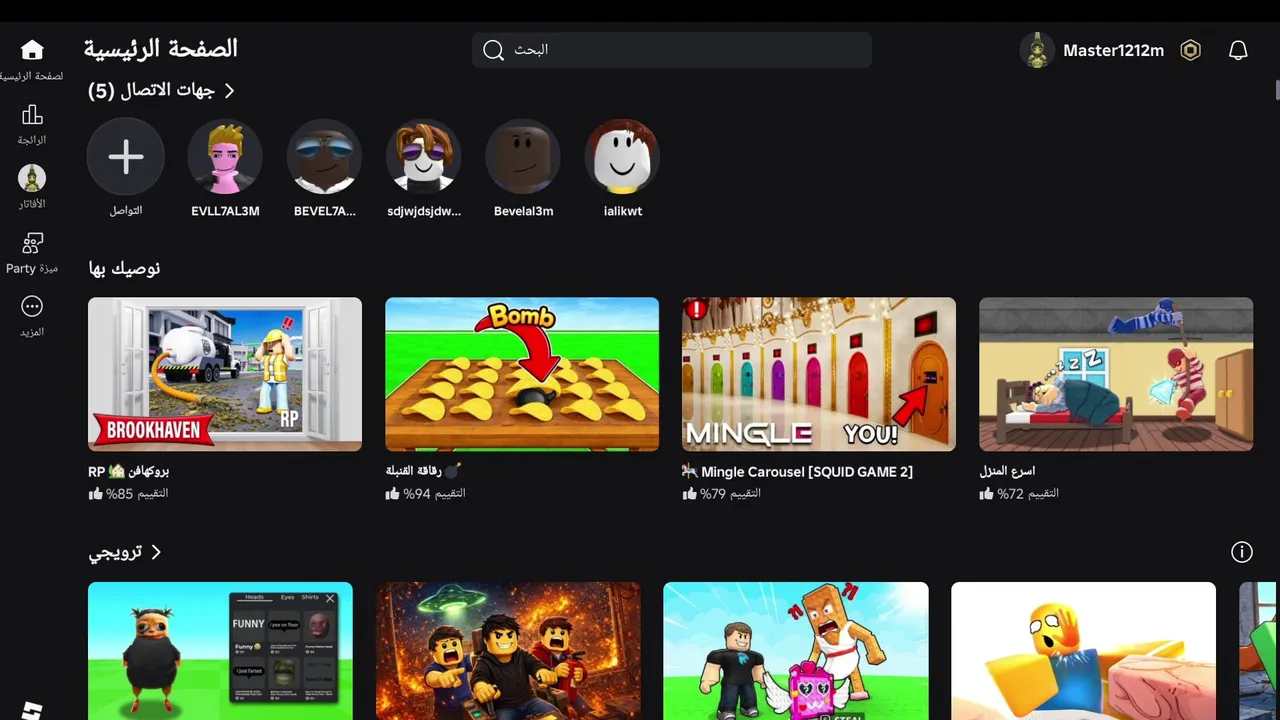
Task: Expand the connections (5) chevron
Action: (229, 91)
